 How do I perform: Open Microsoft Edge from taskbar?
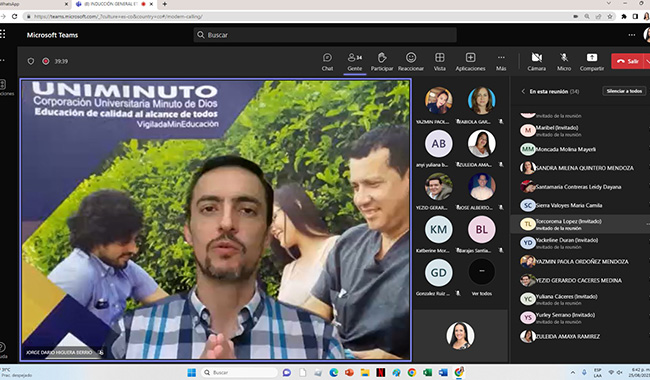334,373
